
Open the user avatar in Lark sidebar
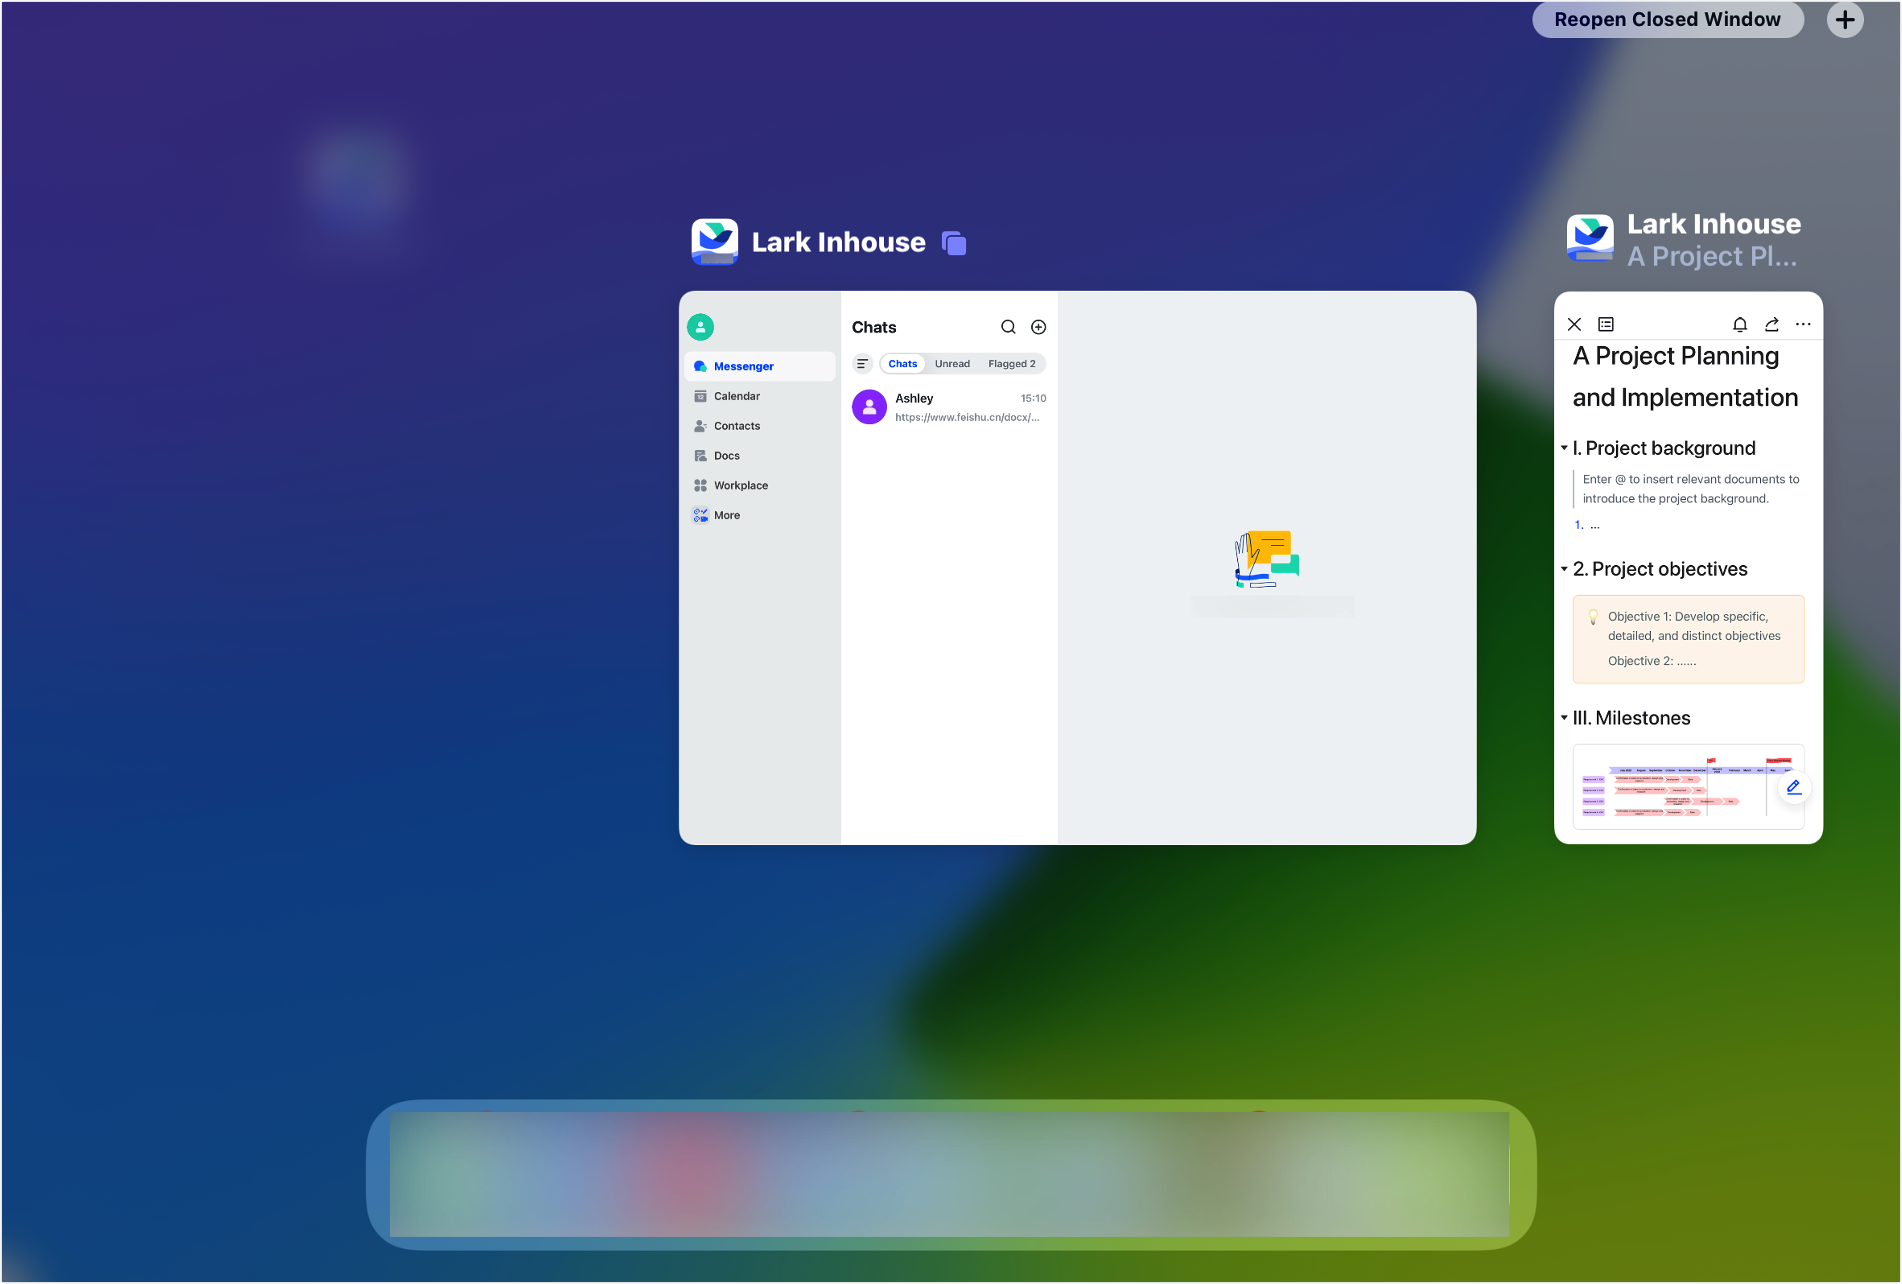(x=701, y=327)
